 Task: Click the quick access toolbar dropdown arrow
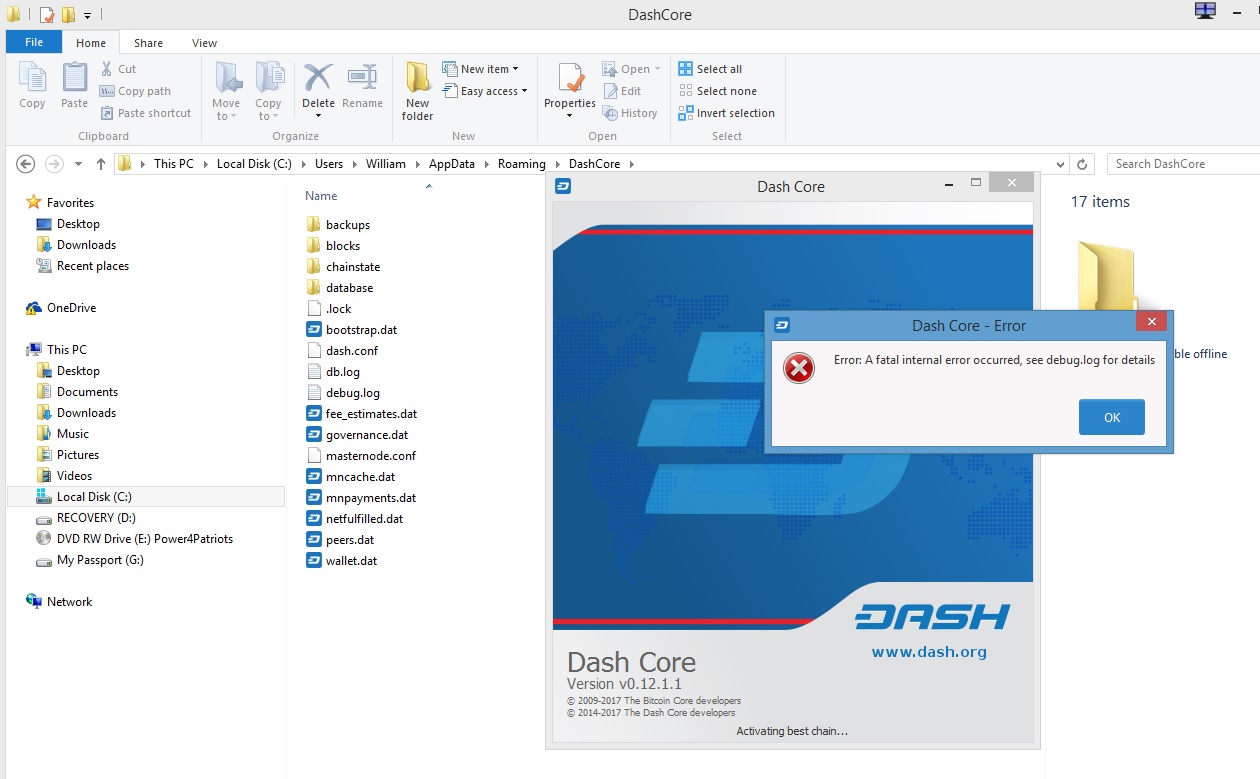pyautogui.click(x=88, y=16)
